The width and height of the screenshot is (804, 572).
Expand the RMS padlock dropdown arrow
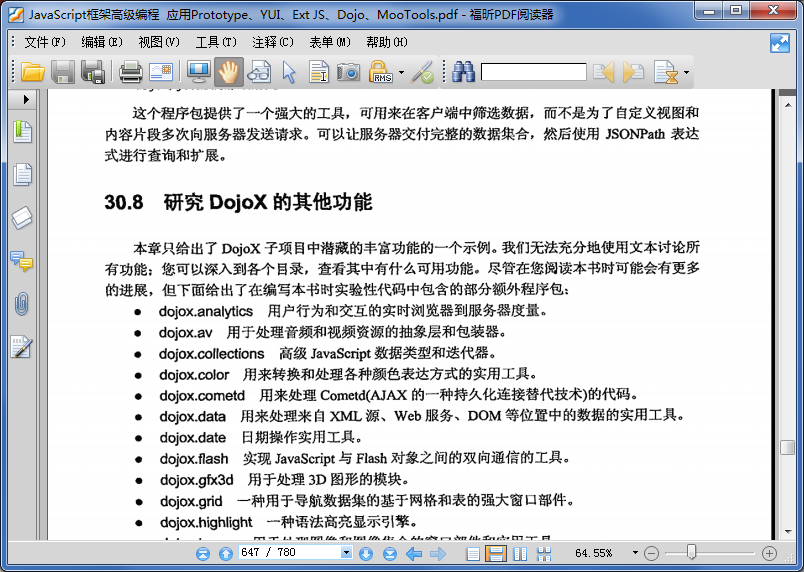point(401,72)
